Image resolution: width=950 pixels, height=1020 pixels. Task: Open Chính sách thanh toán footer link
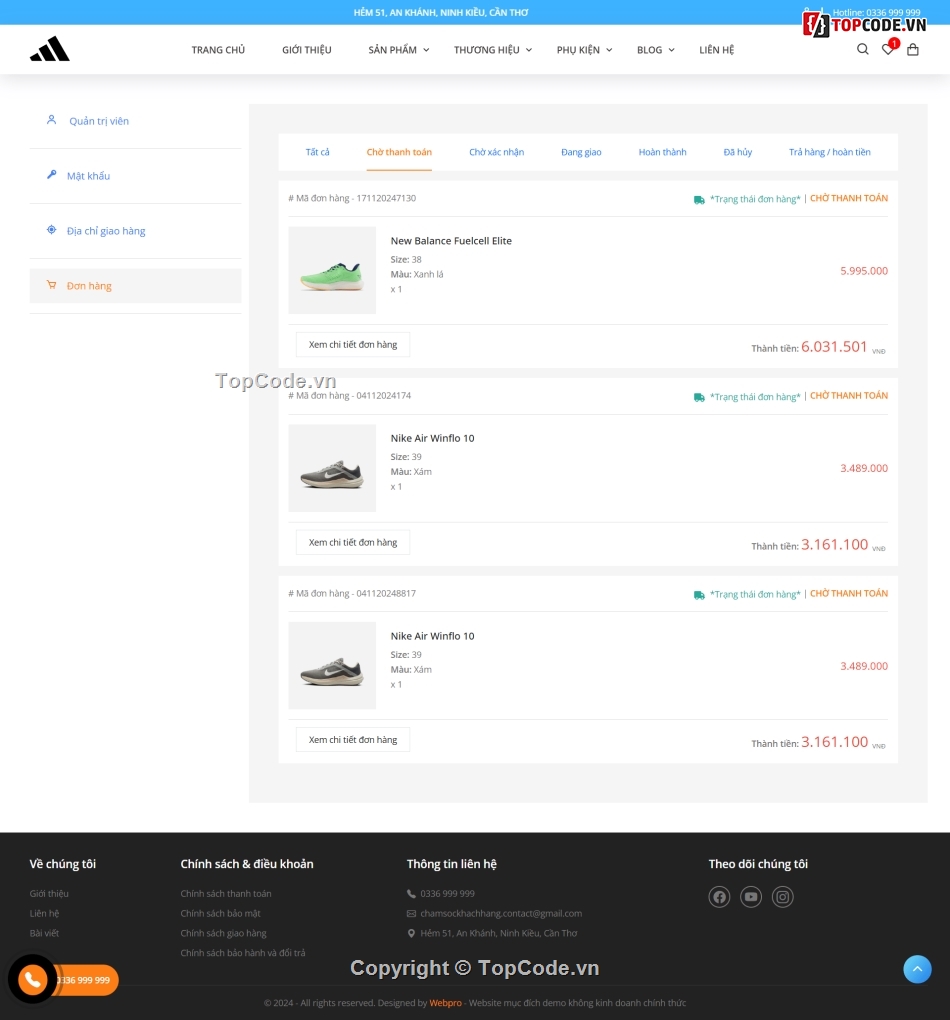coord(226,894)
